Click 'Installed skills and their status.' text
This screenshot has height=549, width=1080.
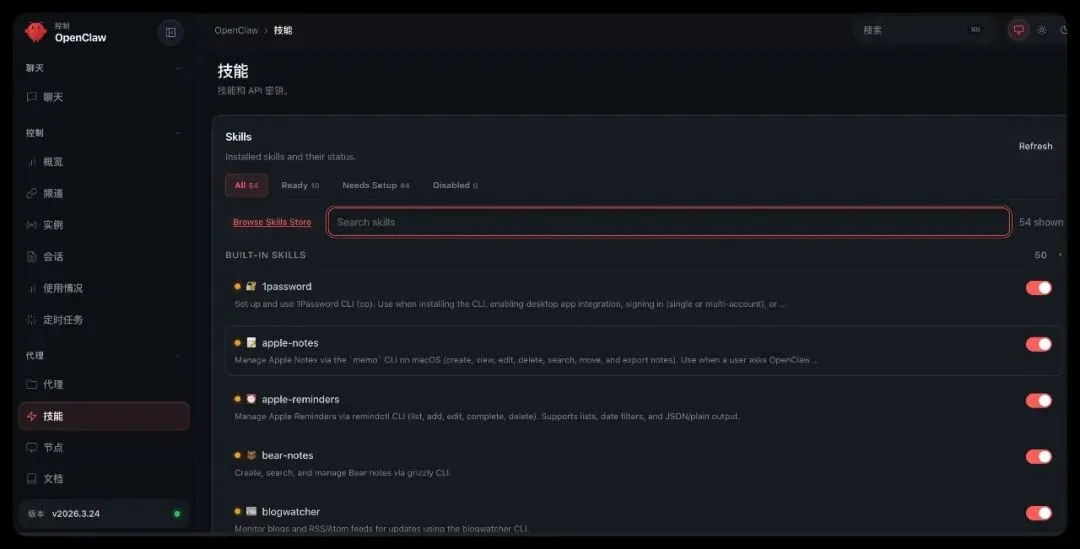[290, 157]
